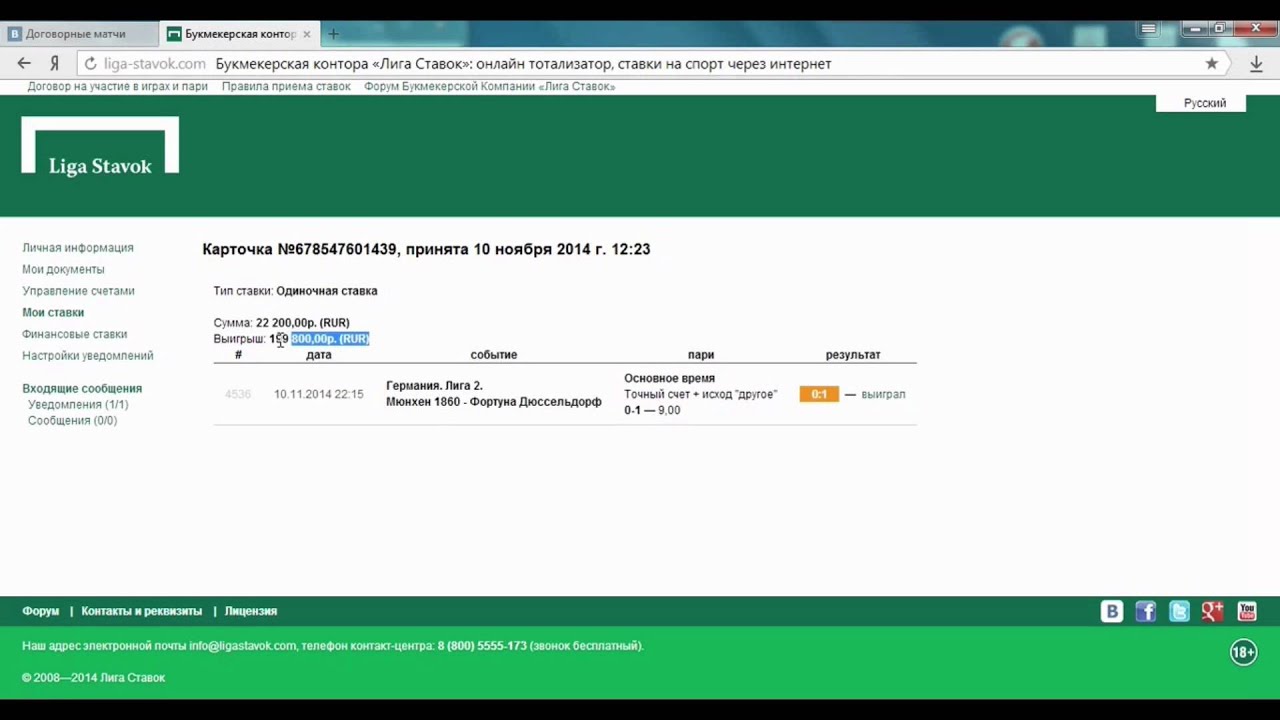Click date 10.11.2014 22:15 cell
1280x720 pixels.
[319, 395]
